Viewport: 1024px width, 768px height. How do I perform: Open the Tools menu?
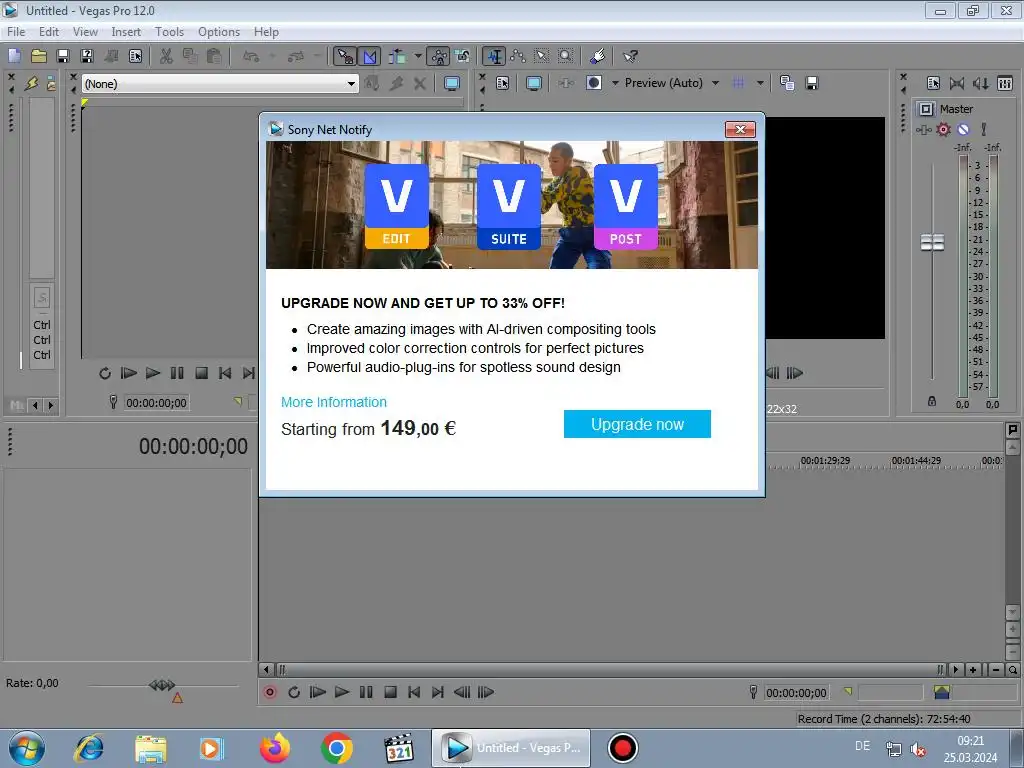coord(169,31)
